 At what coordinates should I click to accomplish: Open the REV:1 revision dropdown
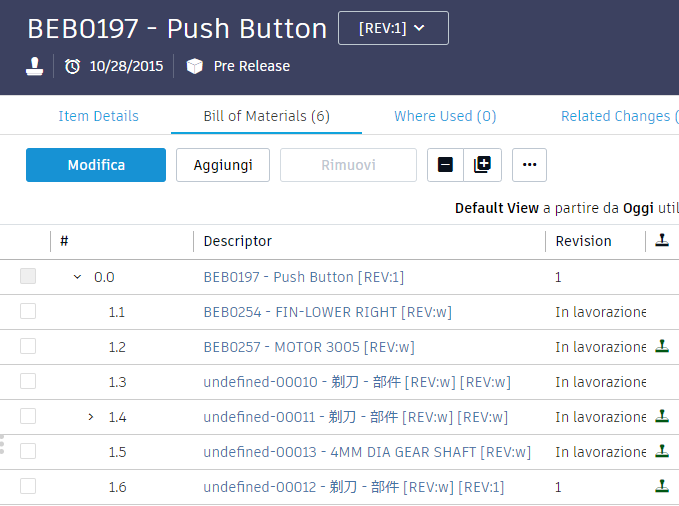pyautogui.click(x=393, y=28)
